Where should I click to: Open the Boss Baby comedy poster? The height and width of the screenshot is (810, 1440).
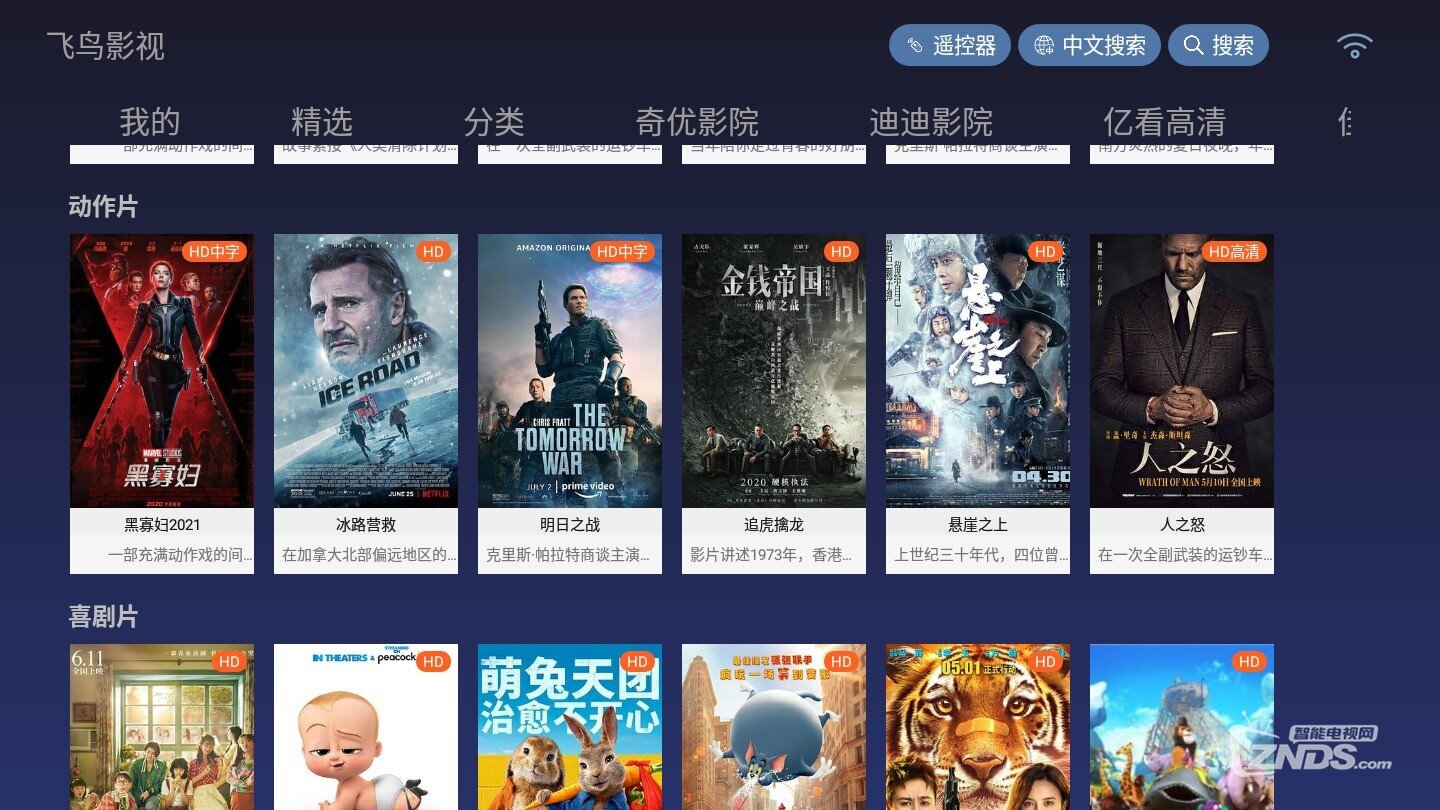(366, 727)
